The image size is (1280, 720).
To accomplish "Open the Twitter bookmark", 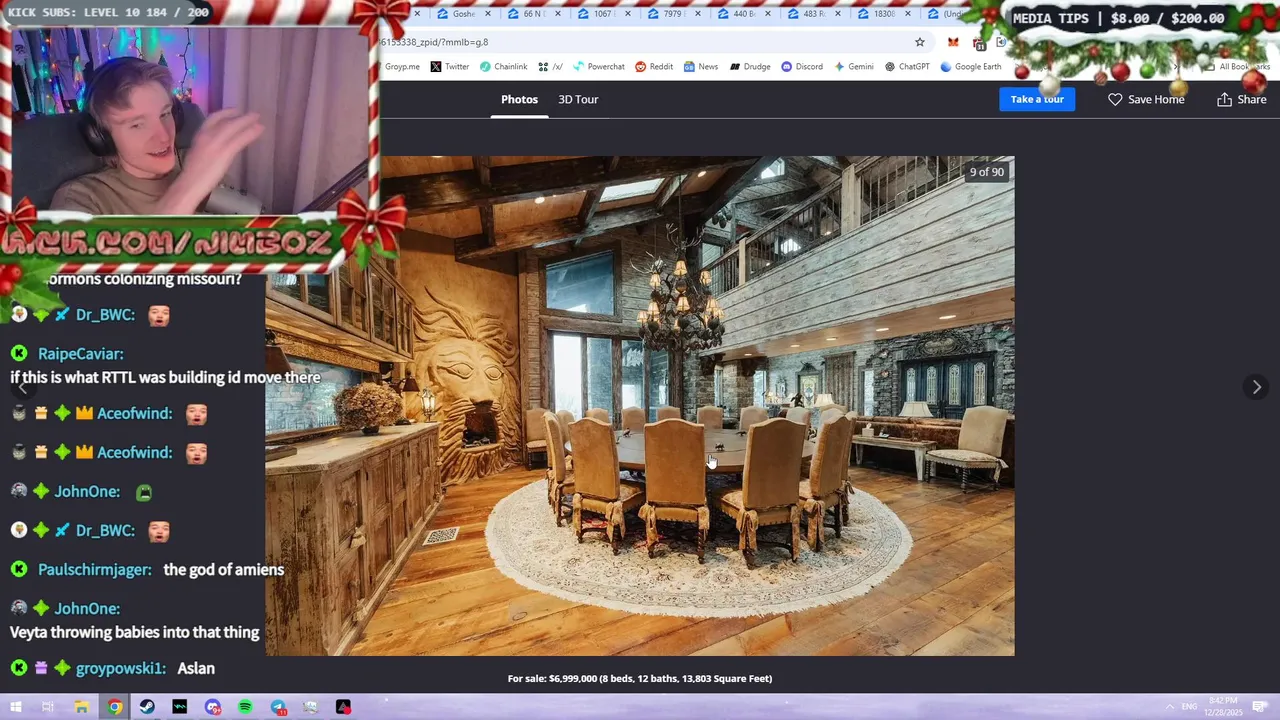I will pos(450,67).
